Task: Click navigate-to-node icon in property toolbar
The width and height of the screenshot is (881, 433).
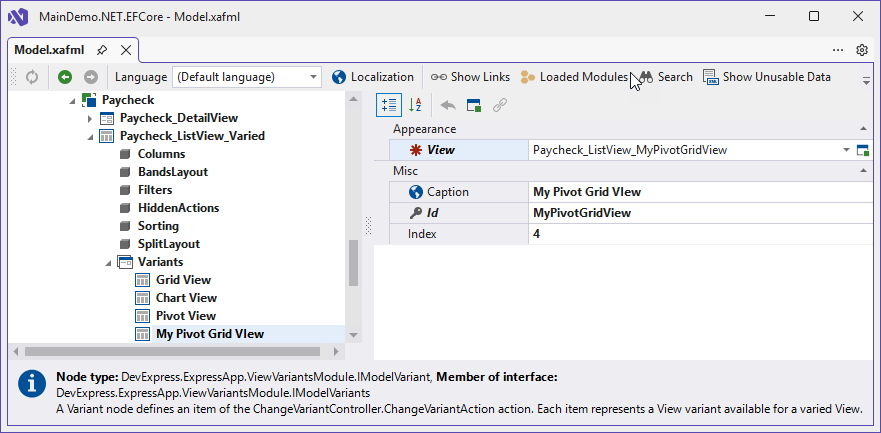Action: pyautogui.click(x=474, y=105)
